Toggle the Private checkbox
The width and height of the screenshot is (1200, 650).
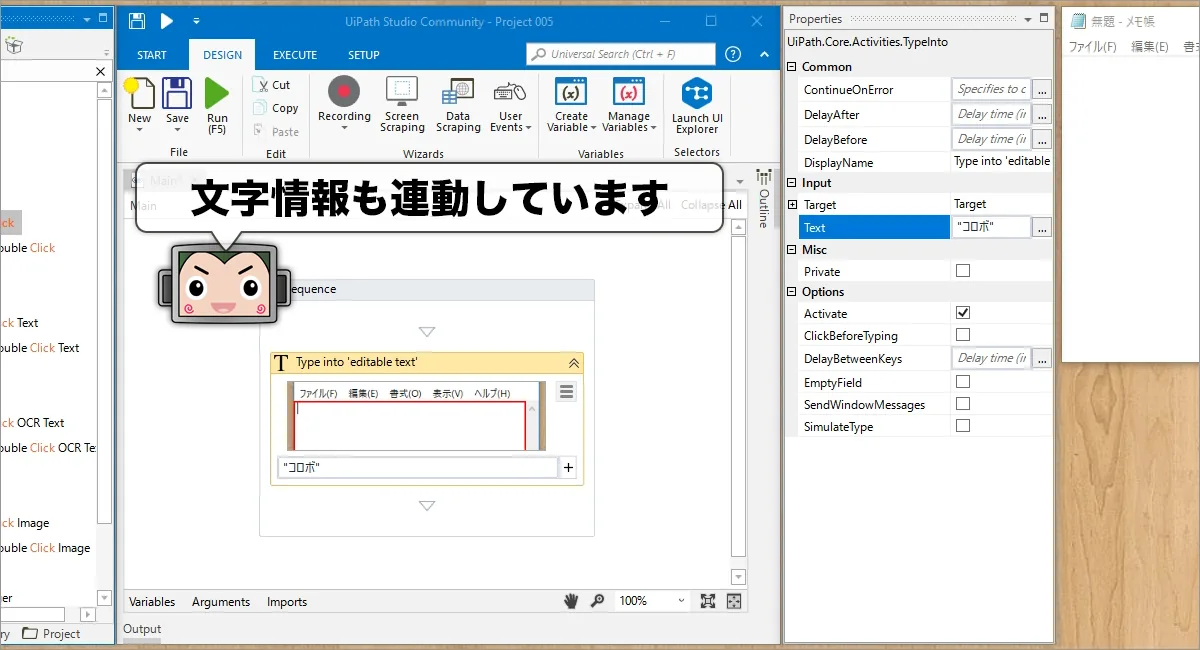click(963, 270)
